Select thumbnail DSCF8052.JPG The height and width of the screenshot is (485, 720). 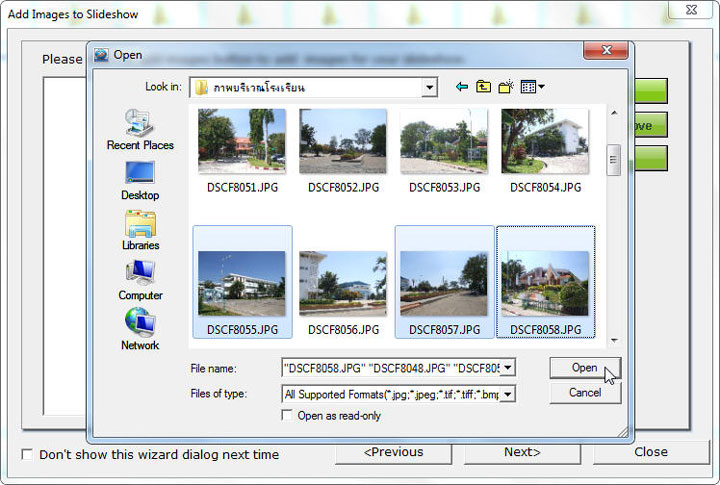coord(343,141)
